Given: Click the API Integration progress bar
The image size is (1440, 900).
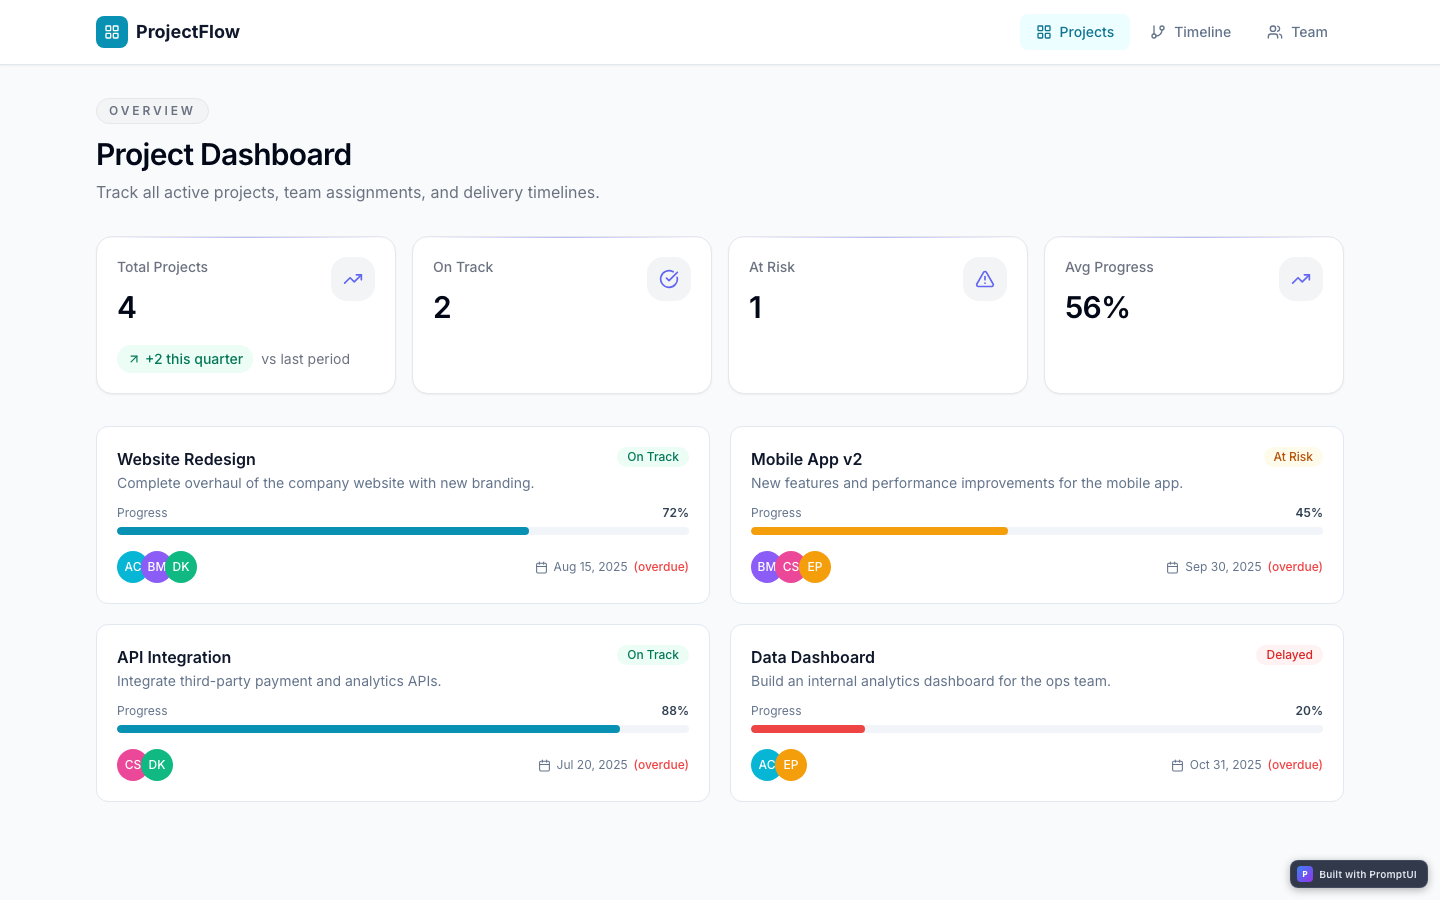Looking at the screenshot, I should 403,729.
